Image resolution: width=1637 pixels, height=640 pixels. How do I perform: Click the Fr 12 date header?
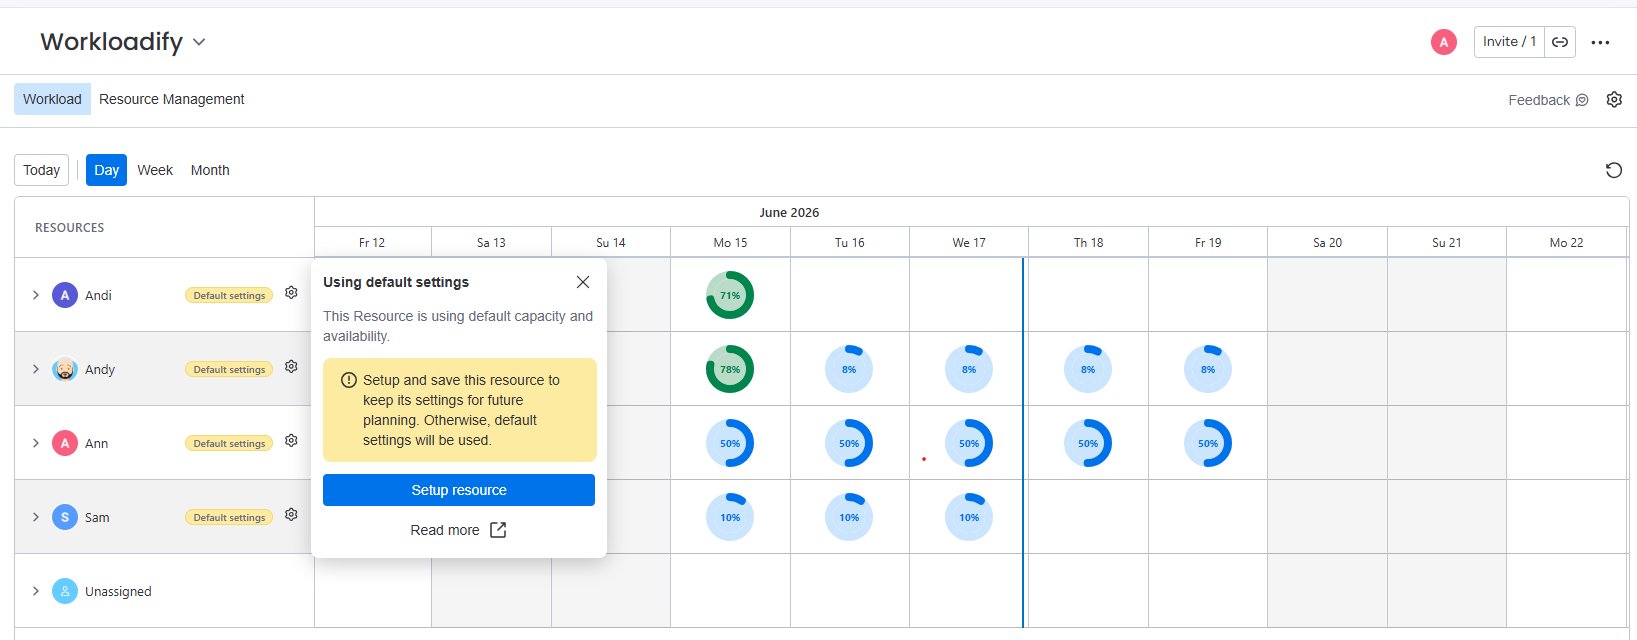pos(372,242)
